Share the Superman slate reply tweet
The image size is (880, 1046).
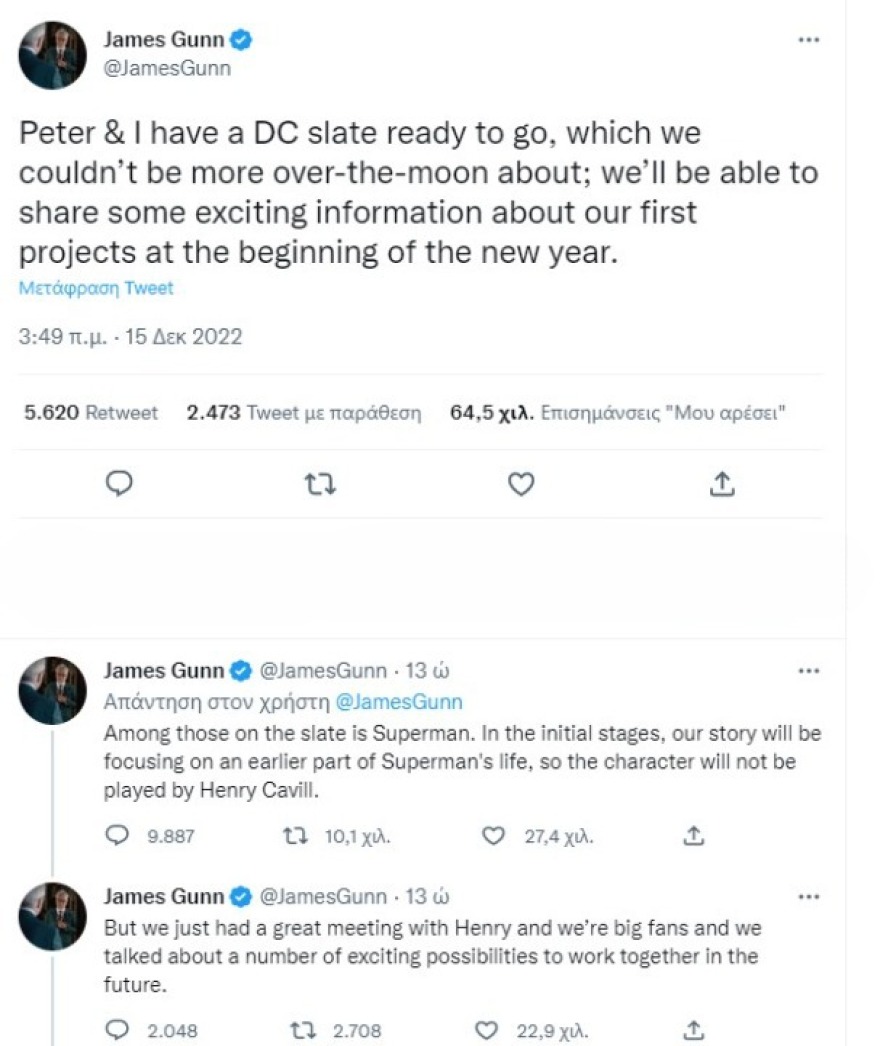[694, 836]
